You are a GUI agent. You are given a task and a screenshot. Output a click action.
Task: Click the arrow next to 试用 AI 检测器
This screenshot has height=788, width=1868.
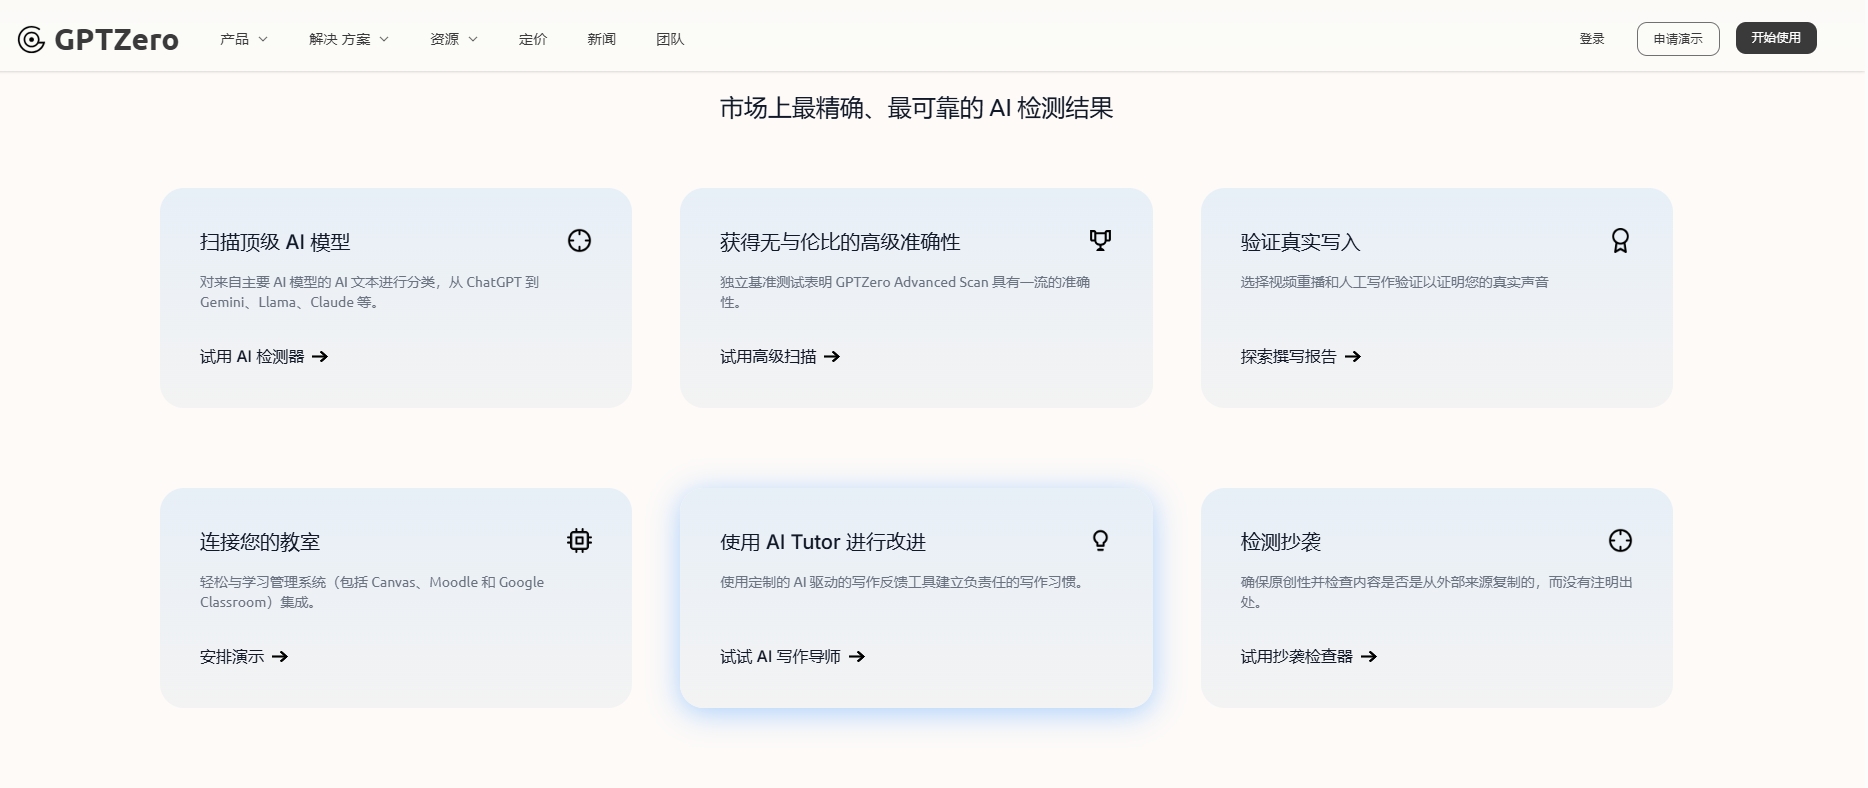click(320, 357)
